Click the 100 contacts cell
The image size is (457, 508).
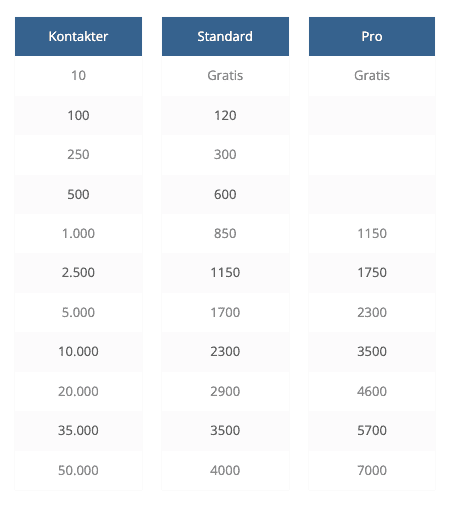pos(78,115)
